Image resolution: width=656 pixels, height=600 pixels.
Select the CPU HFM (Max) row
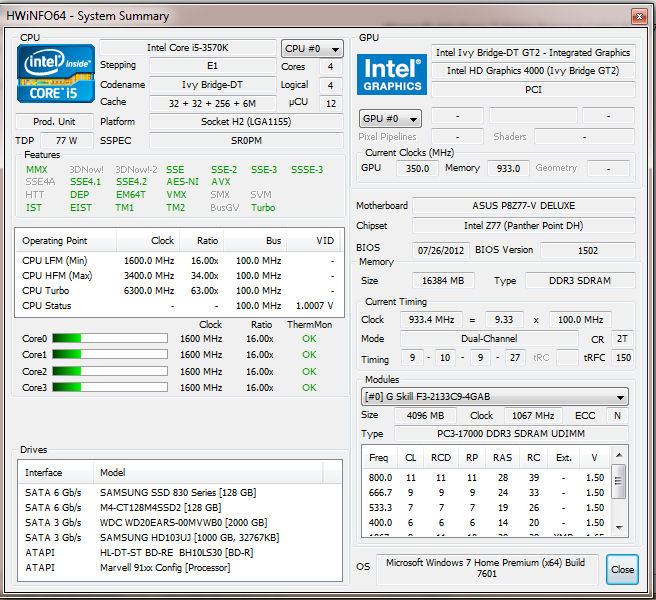point(179,276)
